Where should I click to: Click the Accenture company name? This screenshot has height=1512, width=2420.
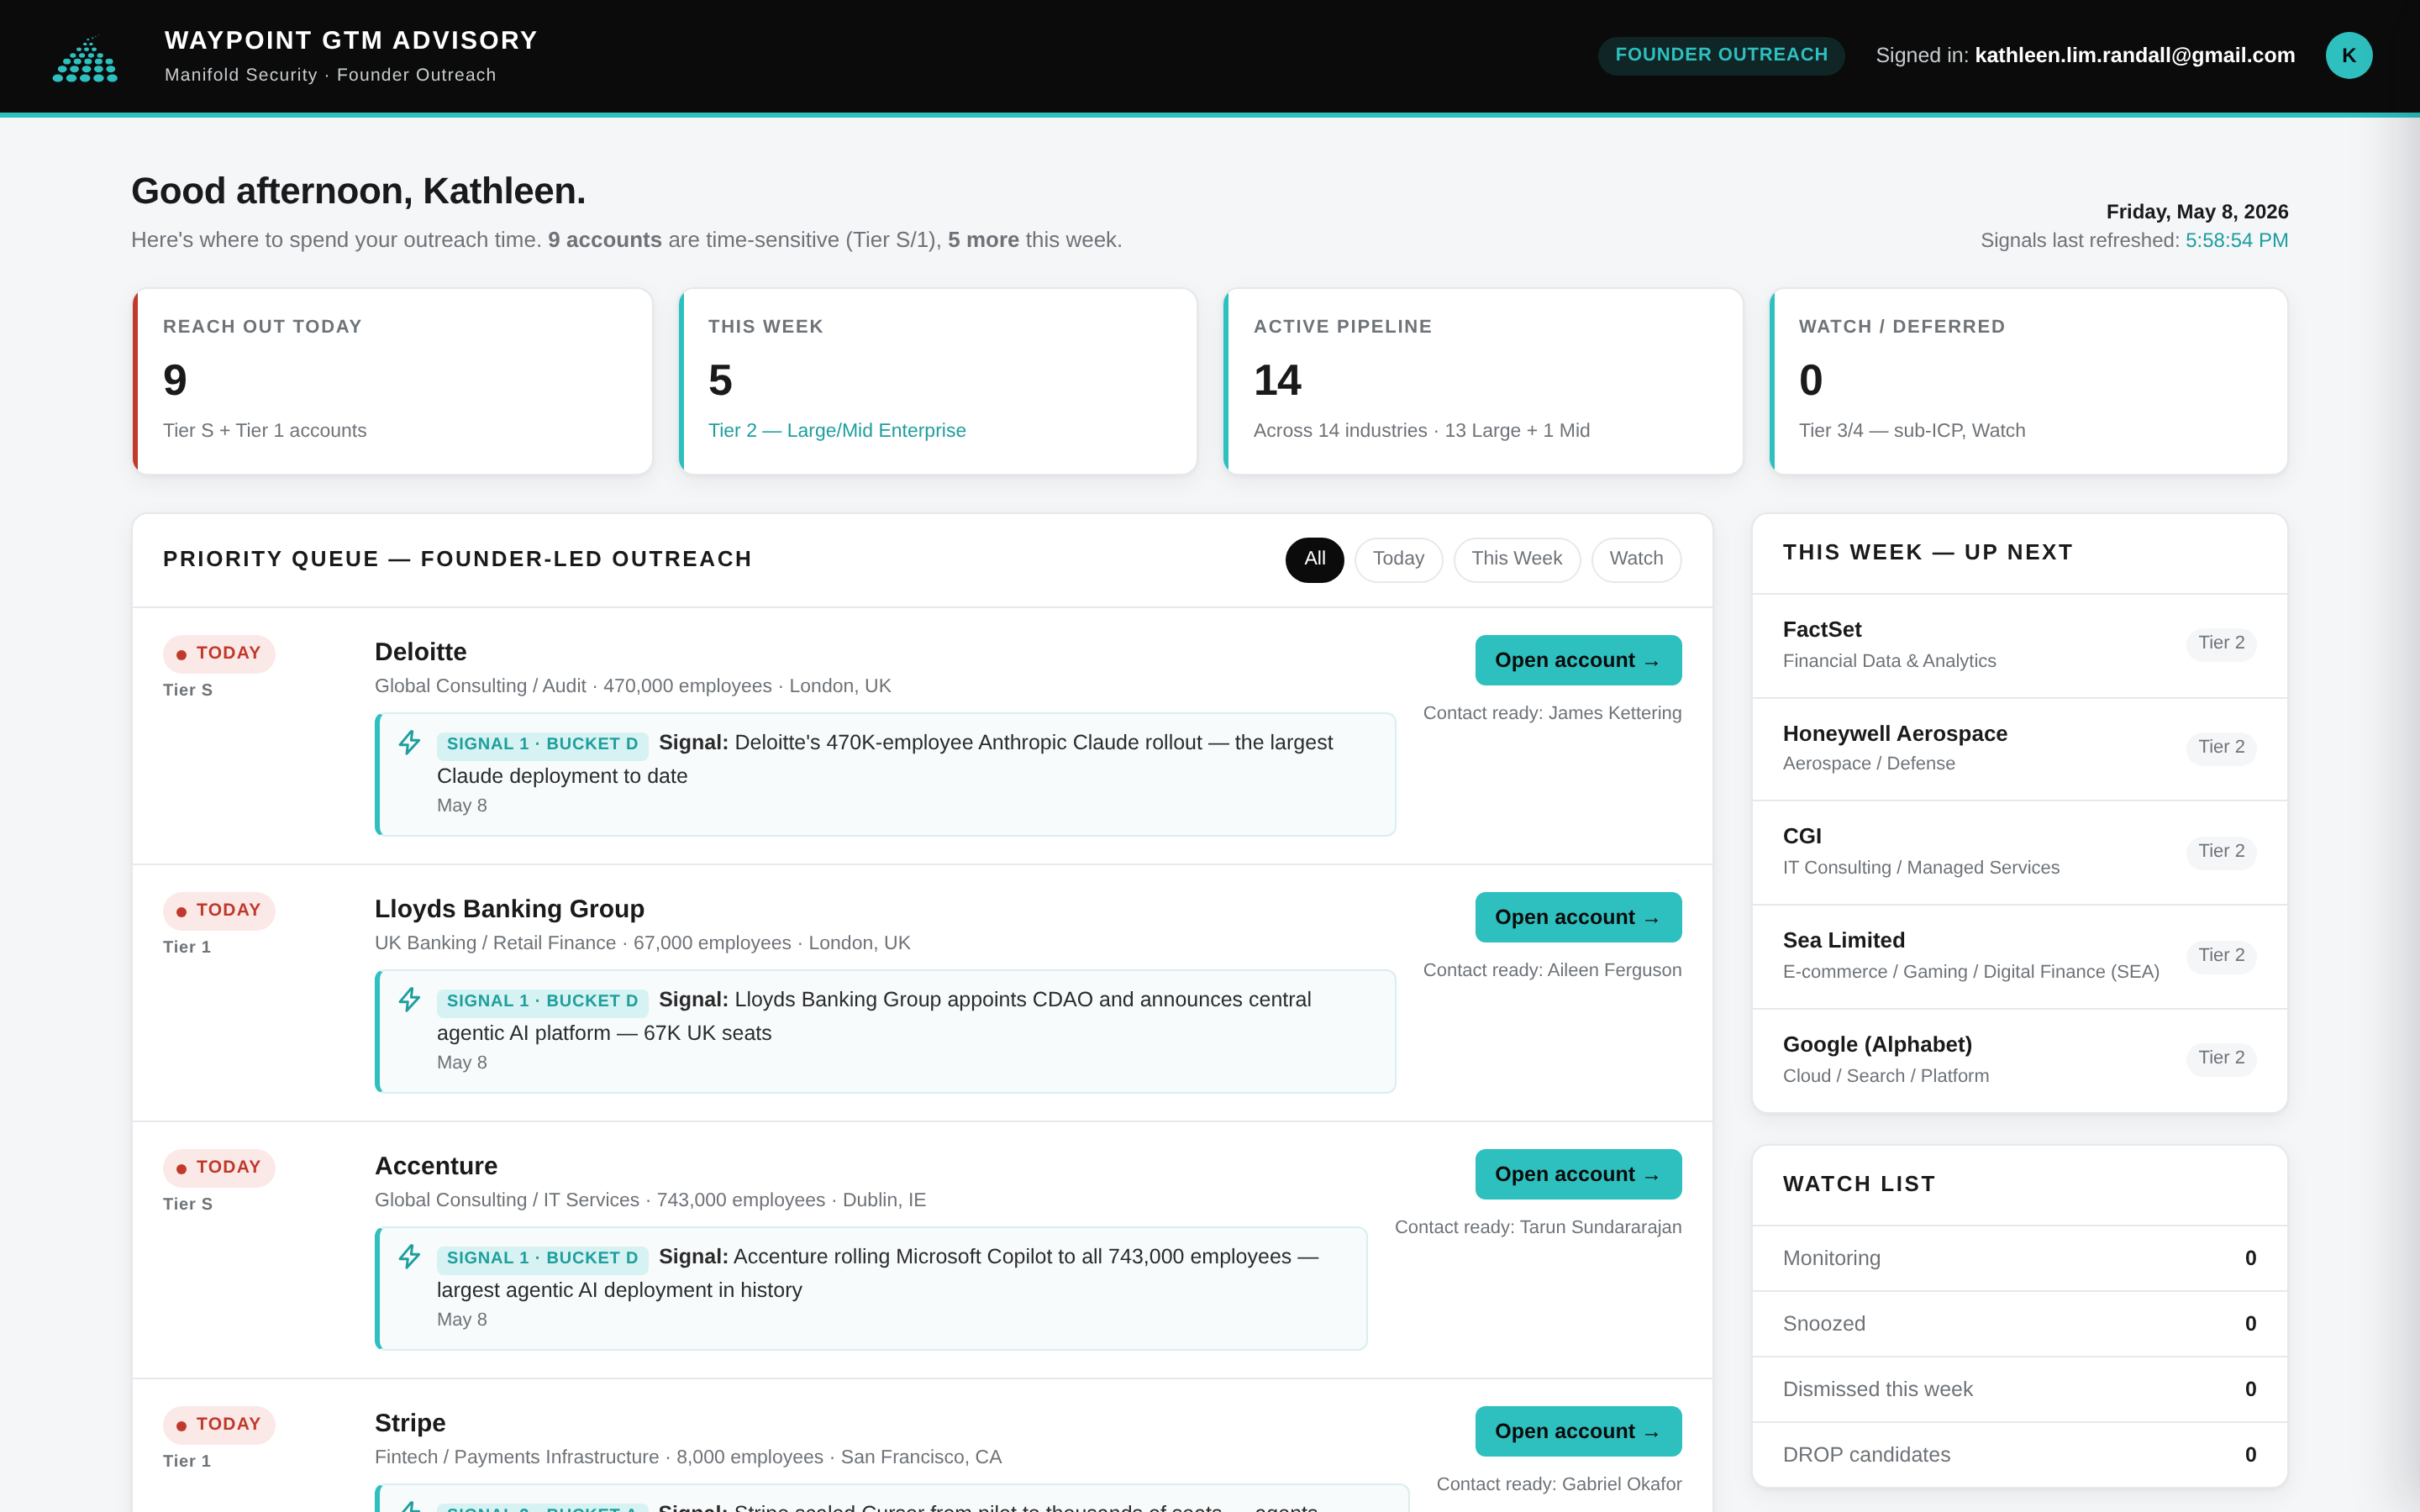coord(436,1166)
